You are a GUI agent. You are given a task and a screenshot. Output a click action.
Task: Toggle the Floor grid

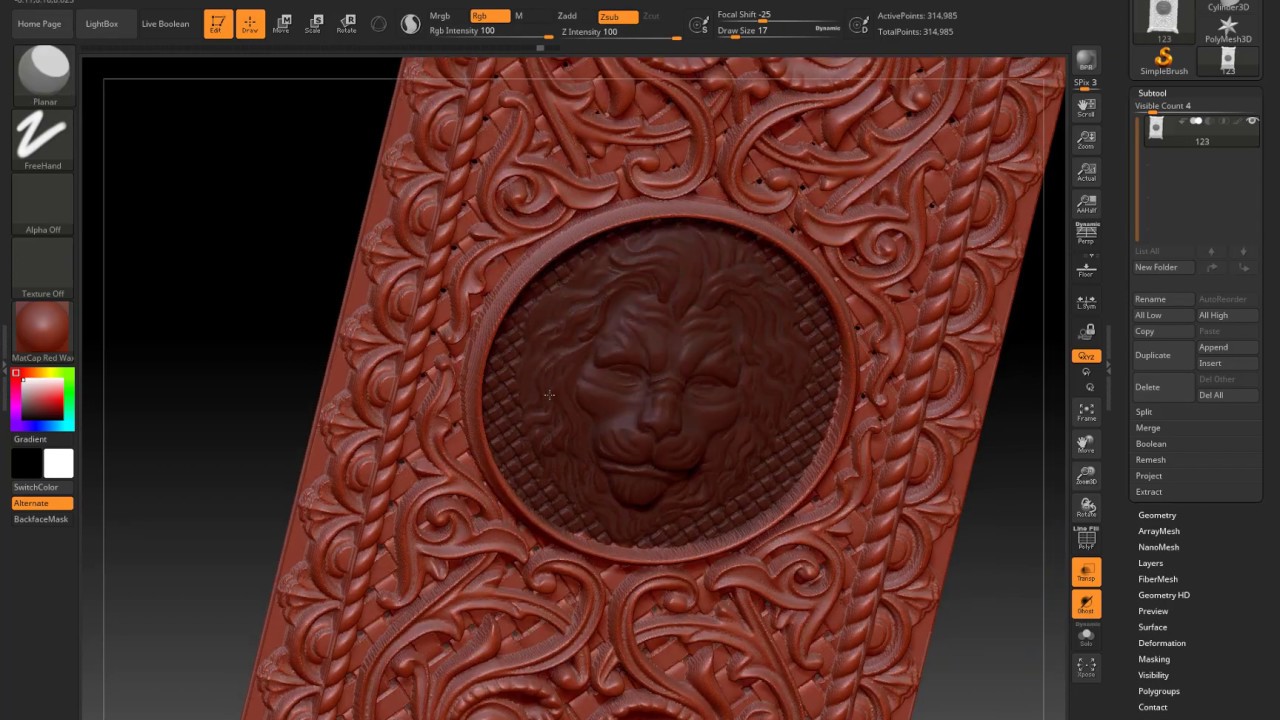coord(1086,267)
